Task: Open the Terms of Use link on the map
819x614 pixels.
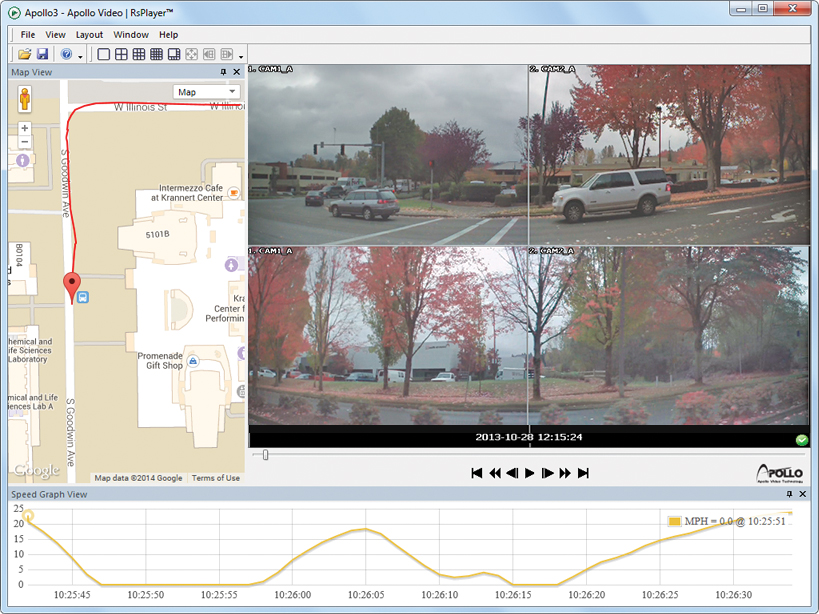Action: point(216,478)
